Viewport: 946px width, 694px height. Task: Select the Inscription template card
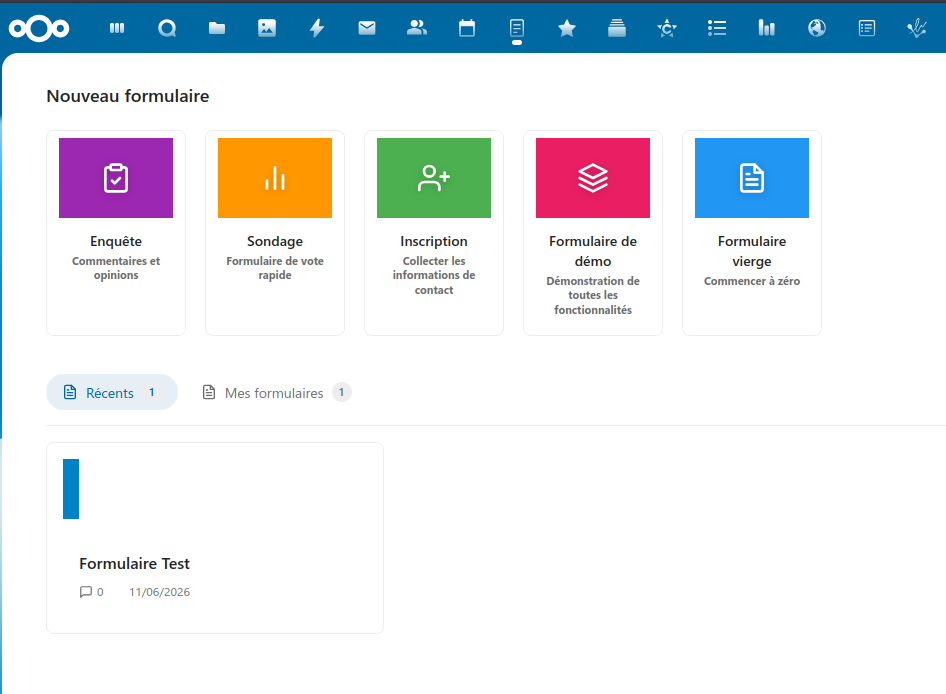click(x=434, y=233)
